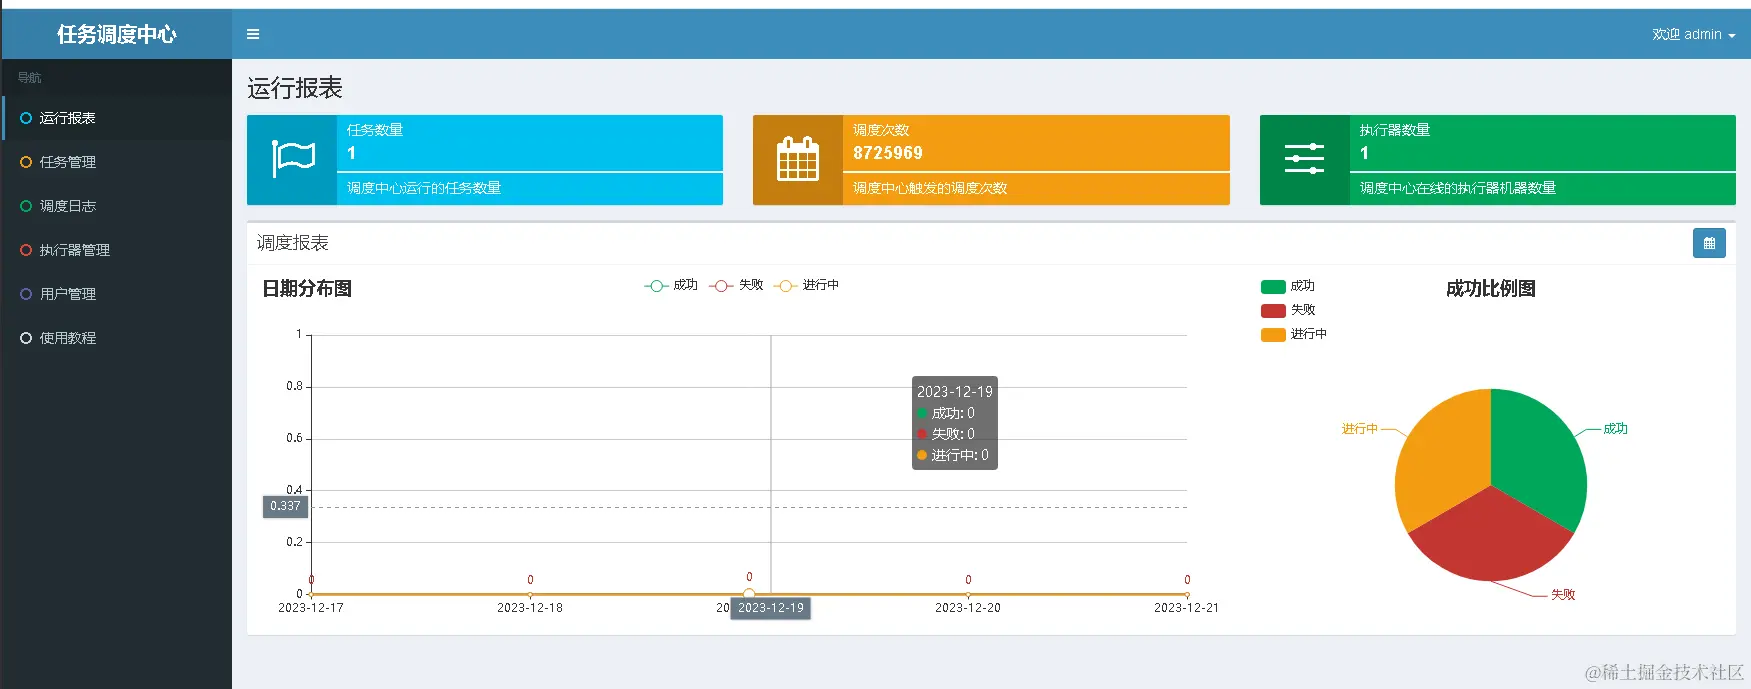Click 调度中心触发的调度次数 description text
This screenshot has width=1751, height=689.
[x=930, y=188]
